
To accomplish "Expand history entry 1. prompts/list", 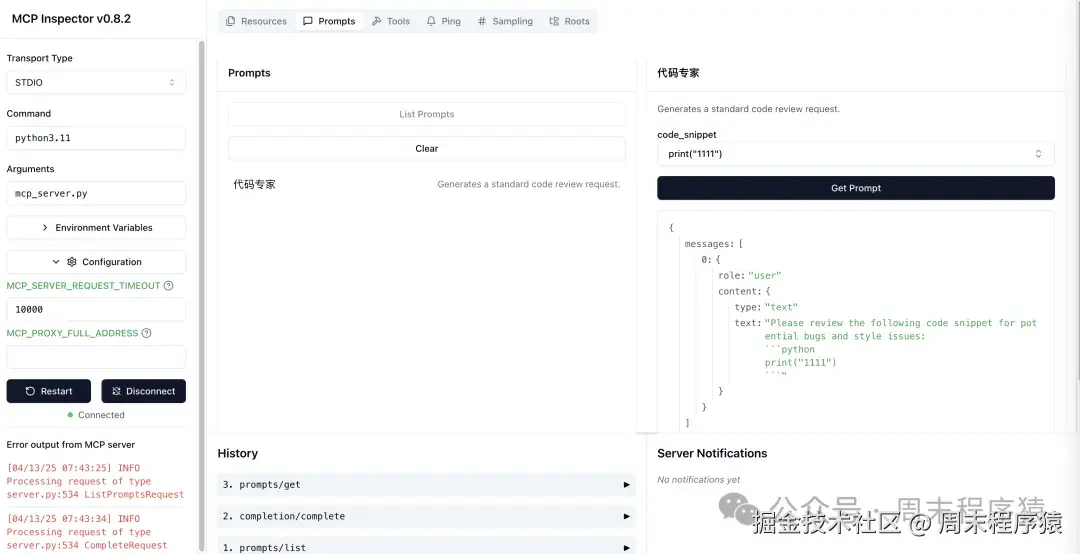I will coord(426,546).
